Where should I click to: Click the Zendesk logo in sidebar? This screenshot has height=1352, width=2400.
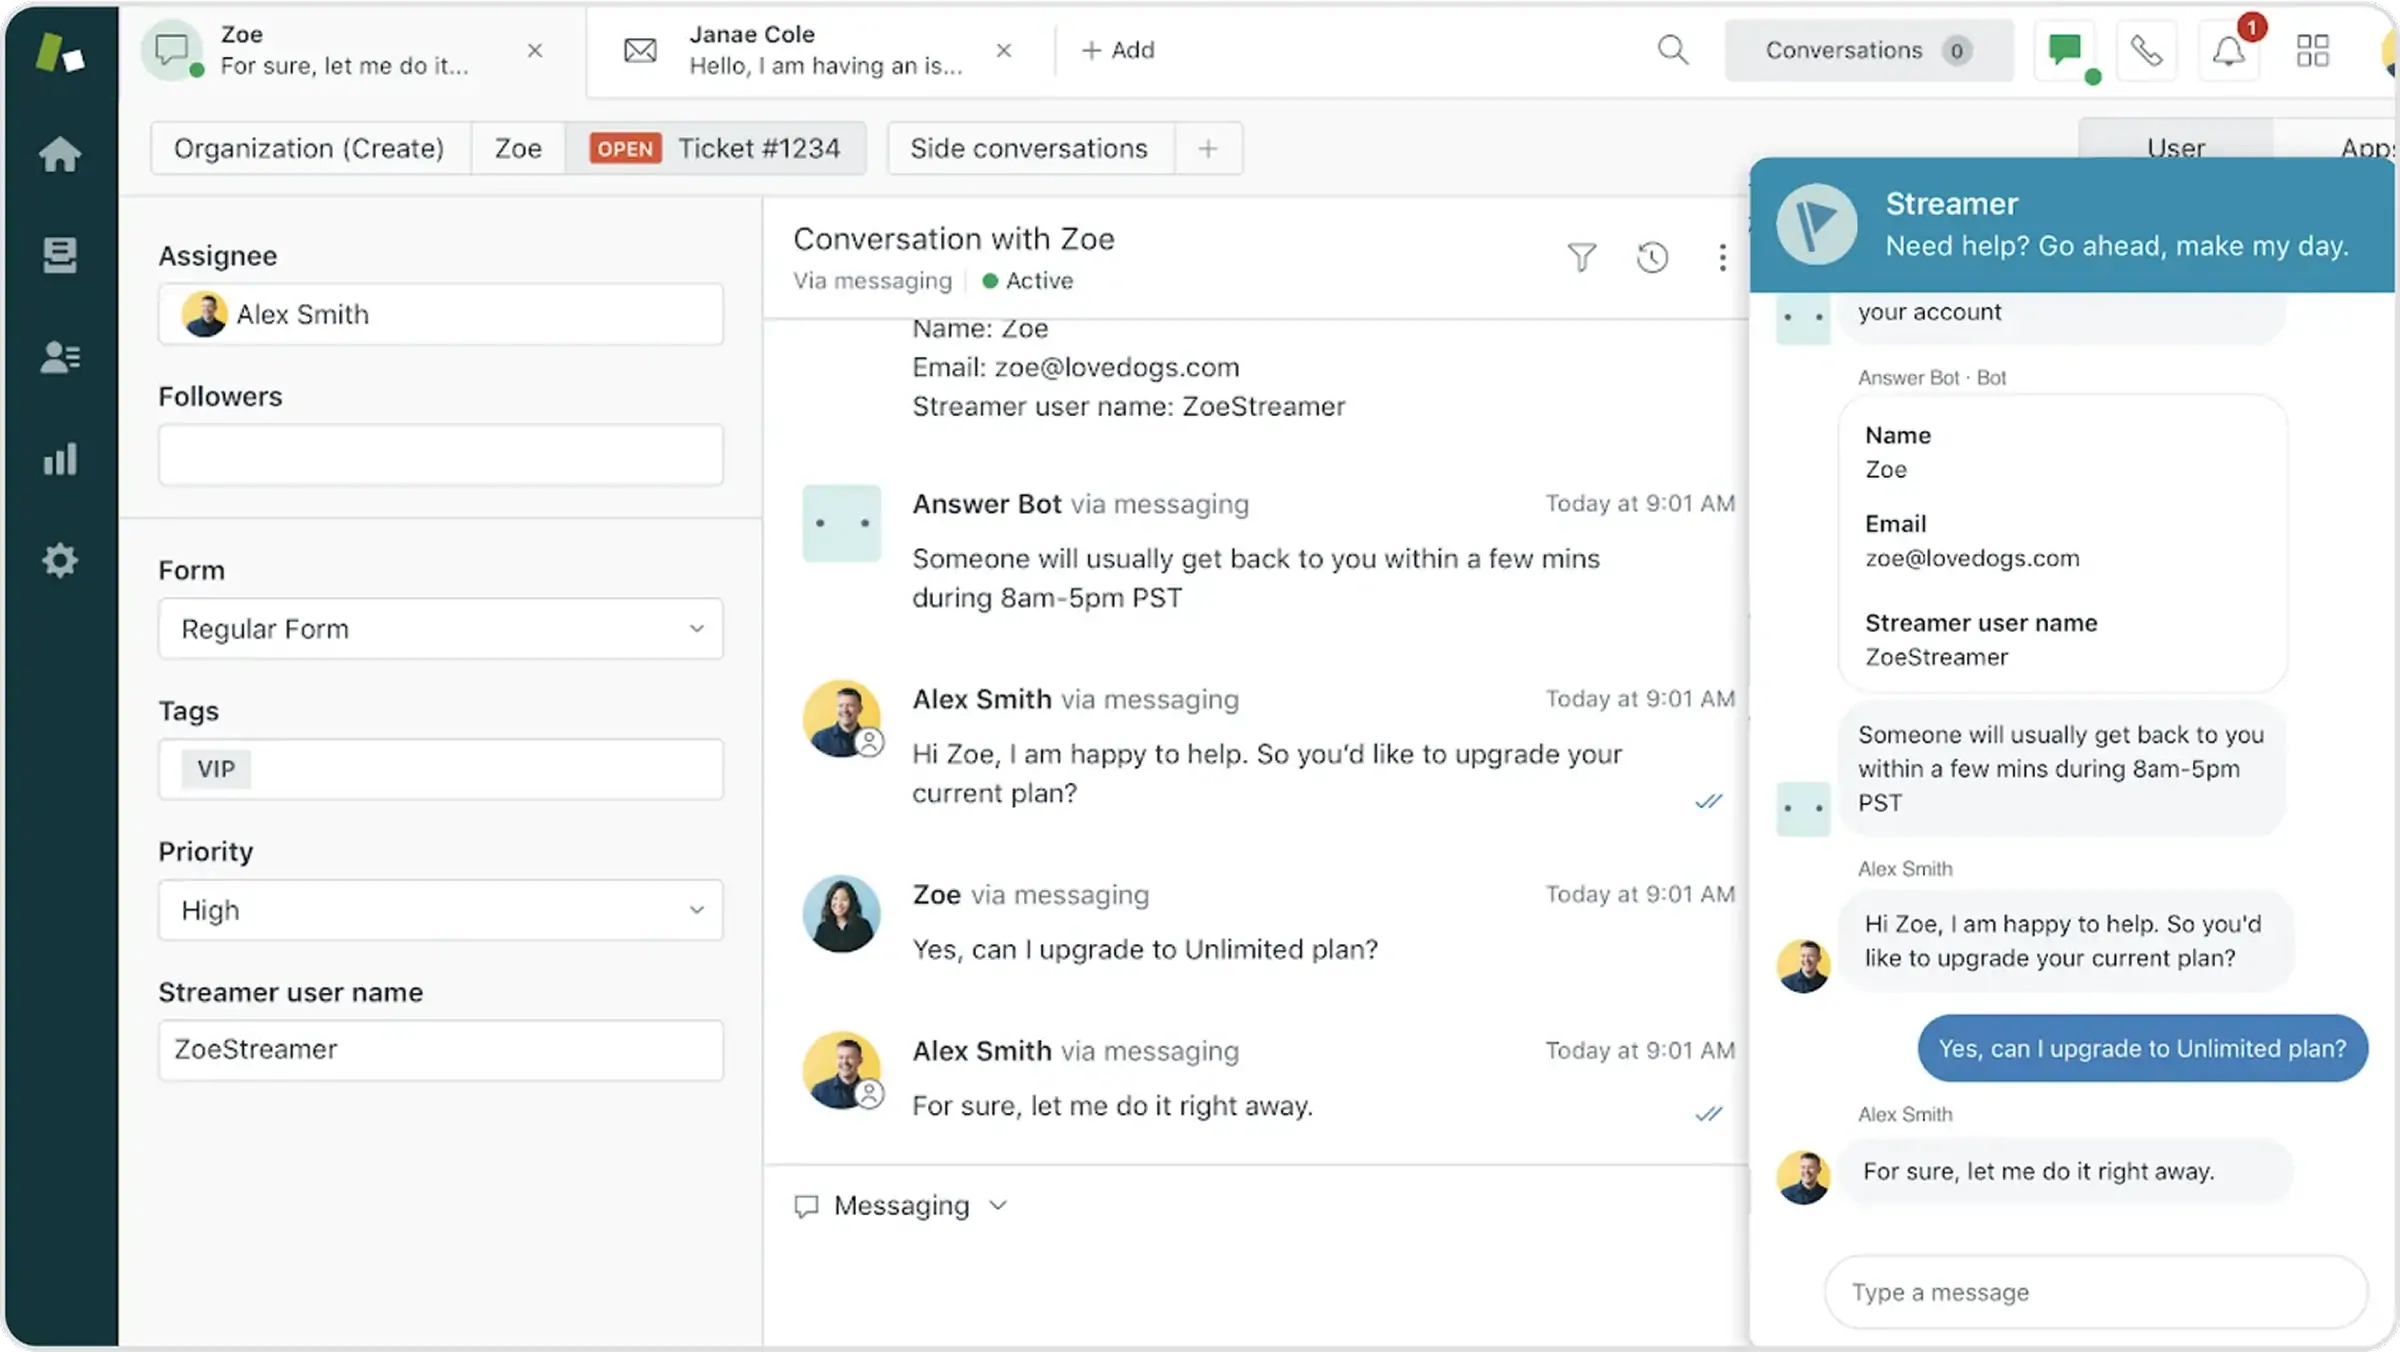60,52
